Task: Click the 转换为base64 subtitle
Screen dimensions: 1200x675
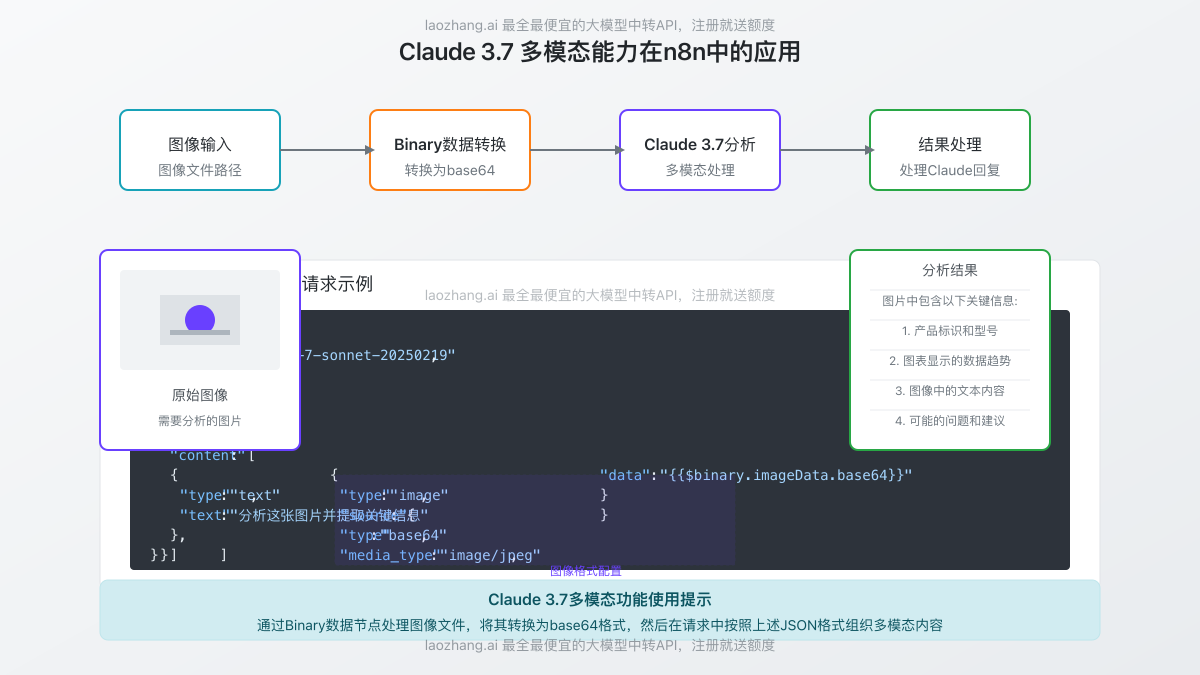Action: tap(450, 170)
